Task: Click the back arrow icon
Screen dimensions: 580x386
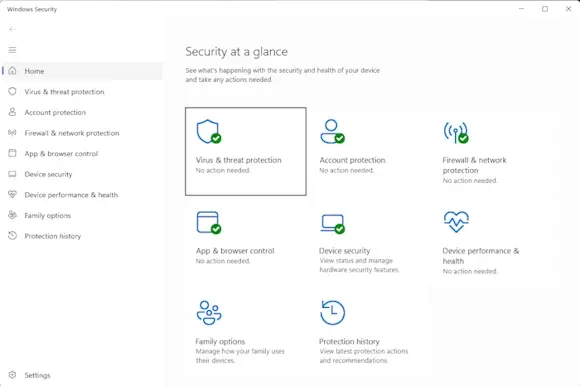Action: coord(12,29)
